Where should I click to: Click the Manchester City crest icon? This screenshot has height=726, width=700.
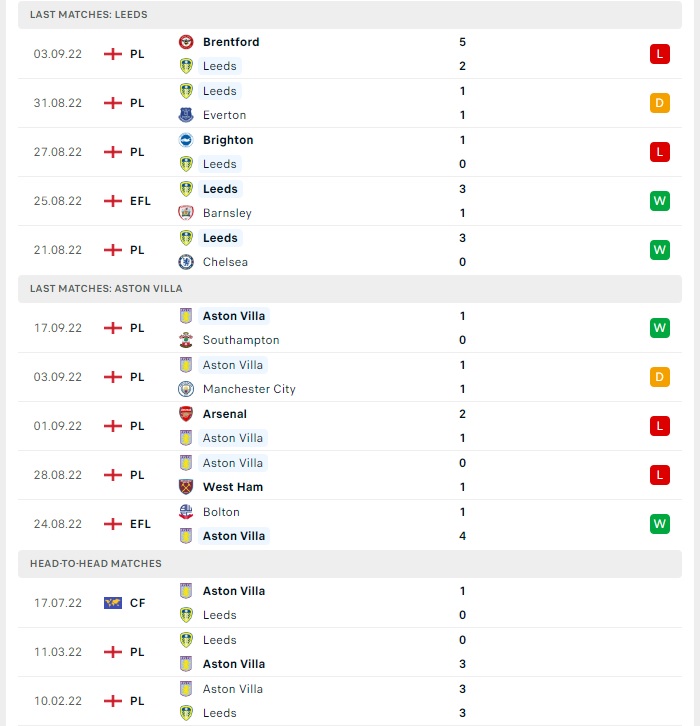pyautogui.click(x=186, y=389)
